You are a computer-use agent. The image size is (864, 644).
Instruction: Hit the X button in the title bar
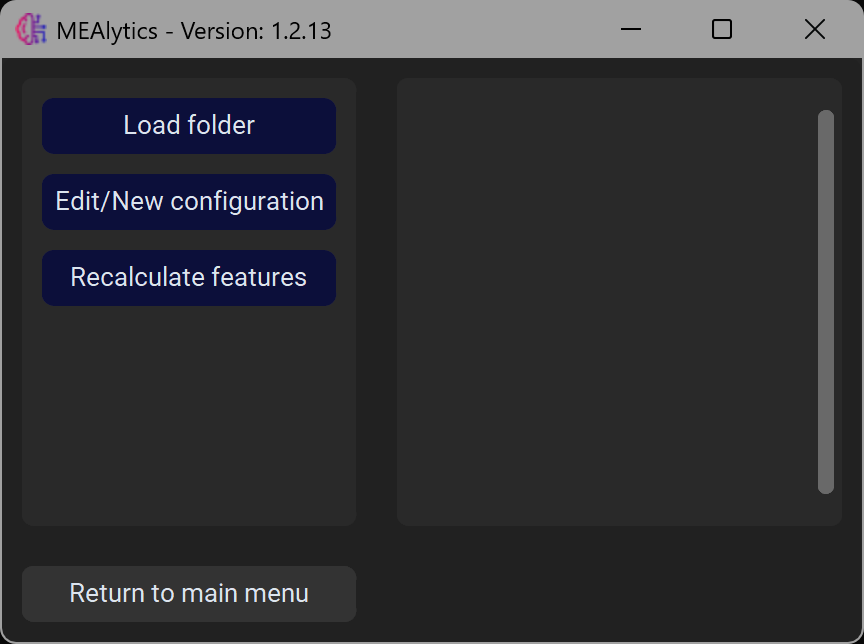point(815,30)
